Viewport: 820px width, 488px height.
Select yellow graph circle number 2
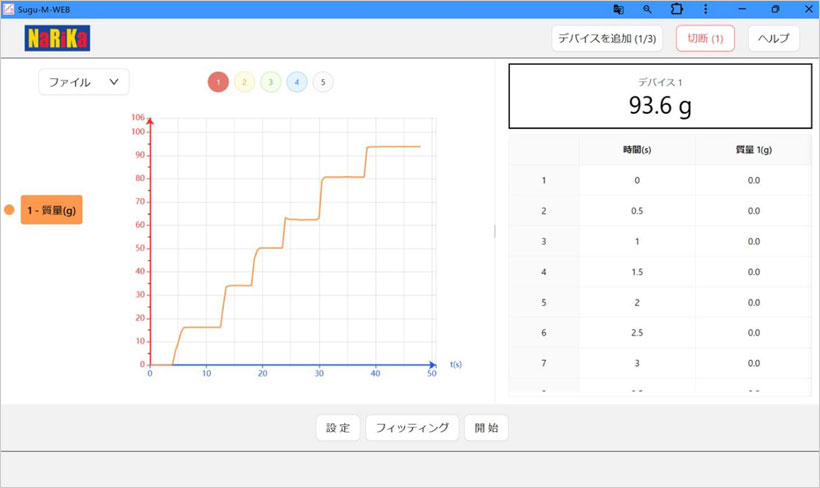(244, 82)
